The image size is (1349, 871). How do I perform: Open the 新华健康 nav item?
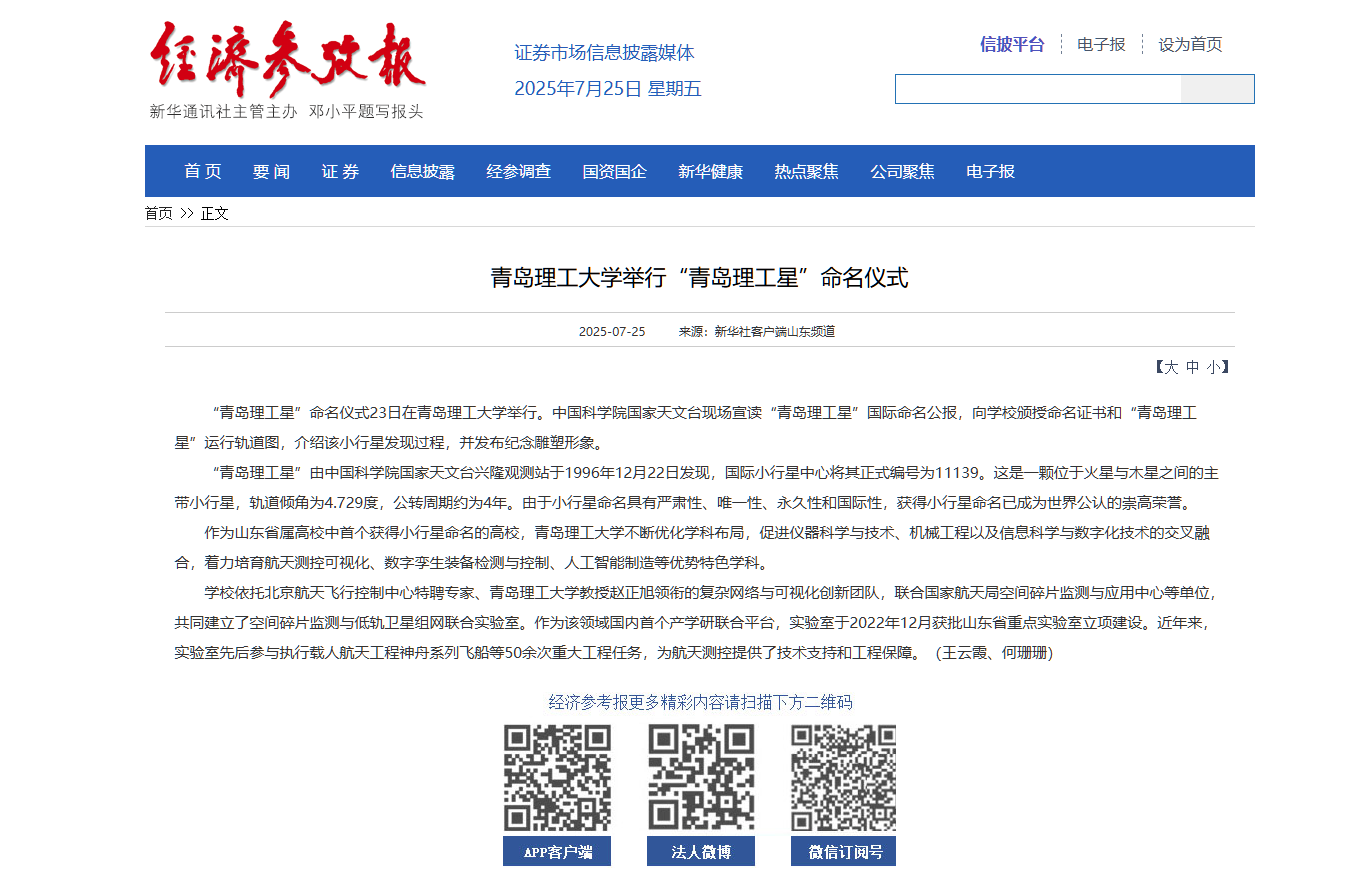tap(710, 172)
